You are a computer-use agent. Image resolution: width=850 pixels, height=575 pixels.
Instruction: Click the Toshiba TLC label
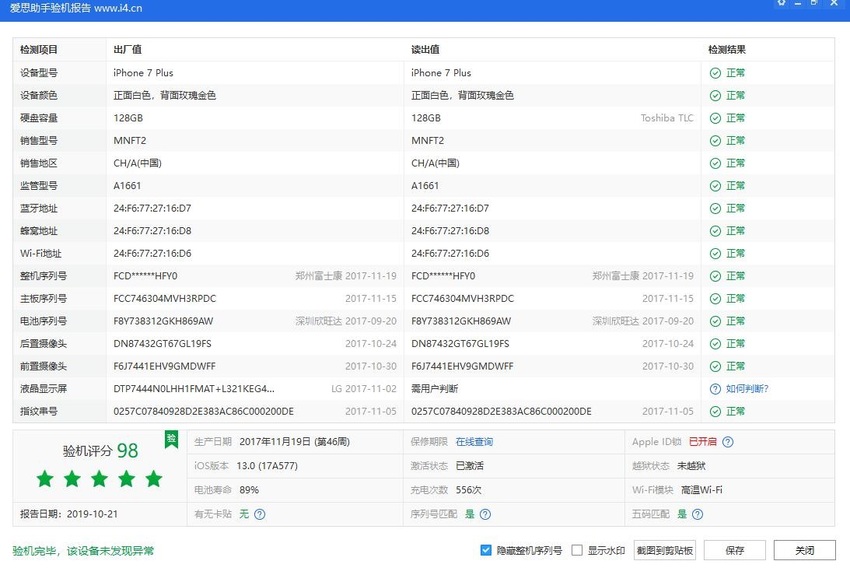click(667, 118)
